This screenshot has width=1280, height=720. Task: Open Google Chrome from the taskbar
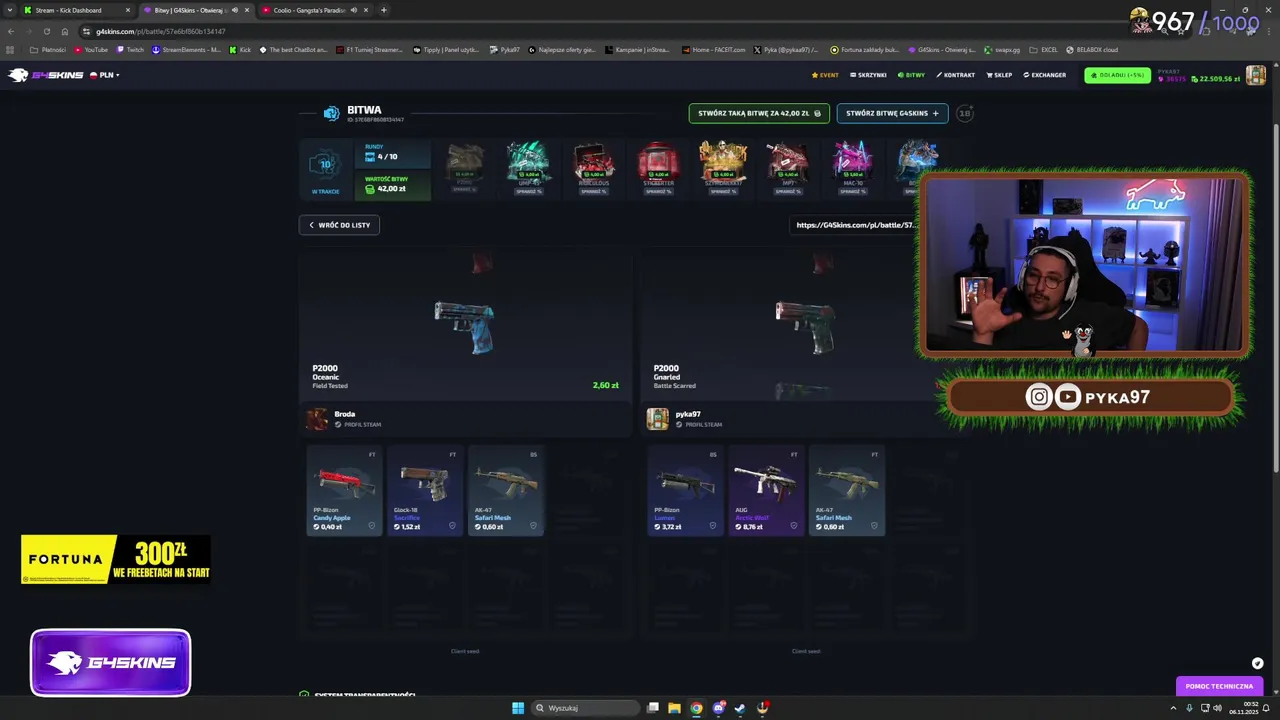coord(696,708)
